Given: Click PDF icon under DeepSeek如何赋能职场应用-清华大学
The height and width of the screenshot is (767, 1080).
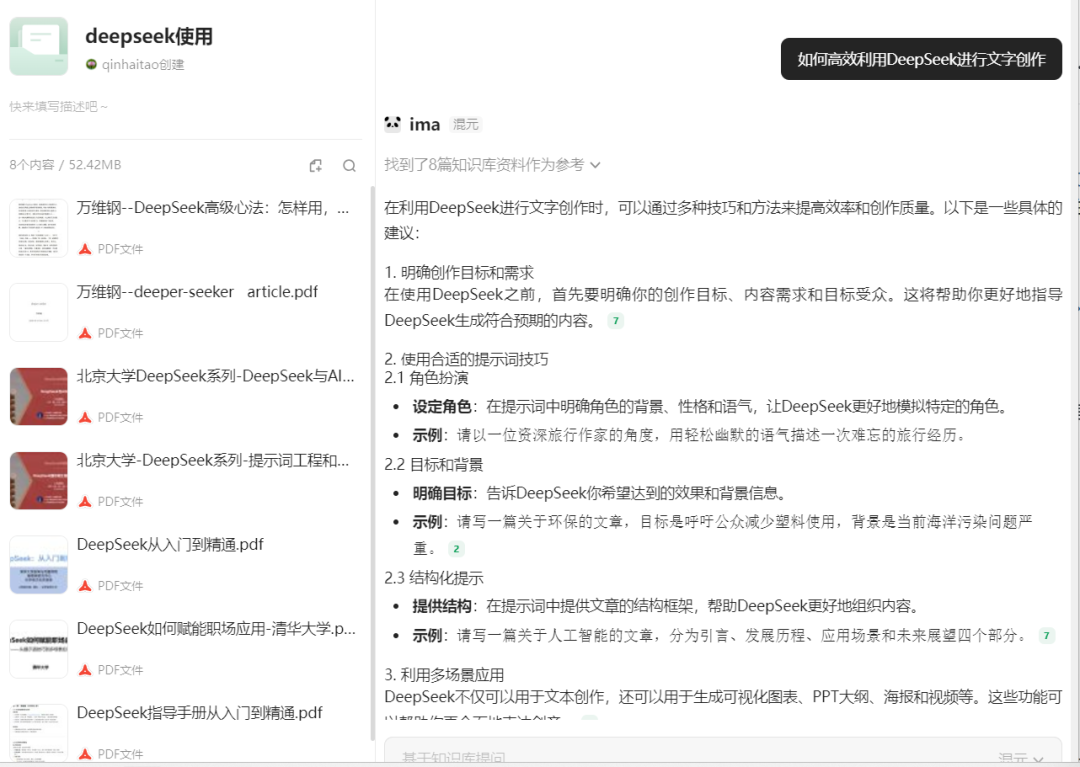Looking at the screenshot, I should point(85,670).
